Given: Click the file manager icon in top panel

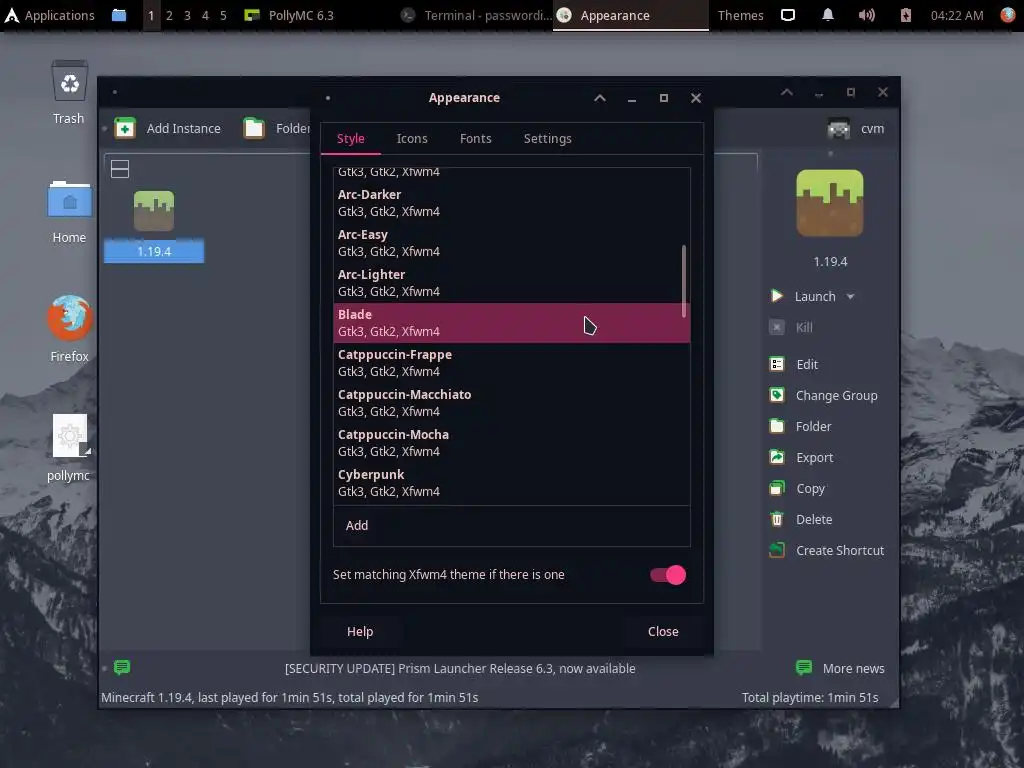Looking at the screenshot, I should (119, 15).
